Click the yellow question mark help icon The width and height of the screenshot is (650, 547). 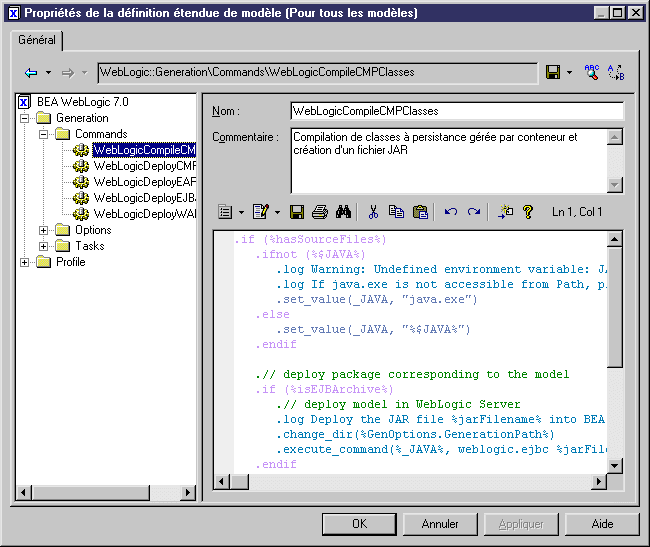tap(528, 211)
